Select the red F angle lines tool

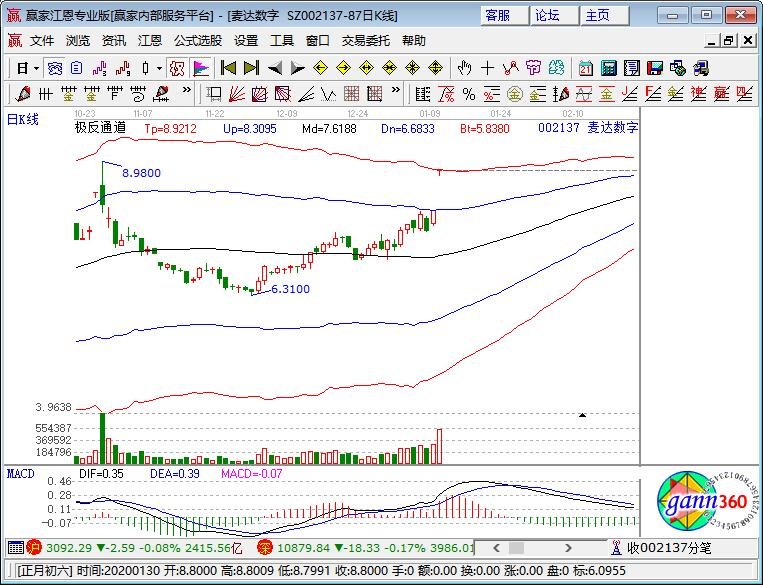point(653,93)
